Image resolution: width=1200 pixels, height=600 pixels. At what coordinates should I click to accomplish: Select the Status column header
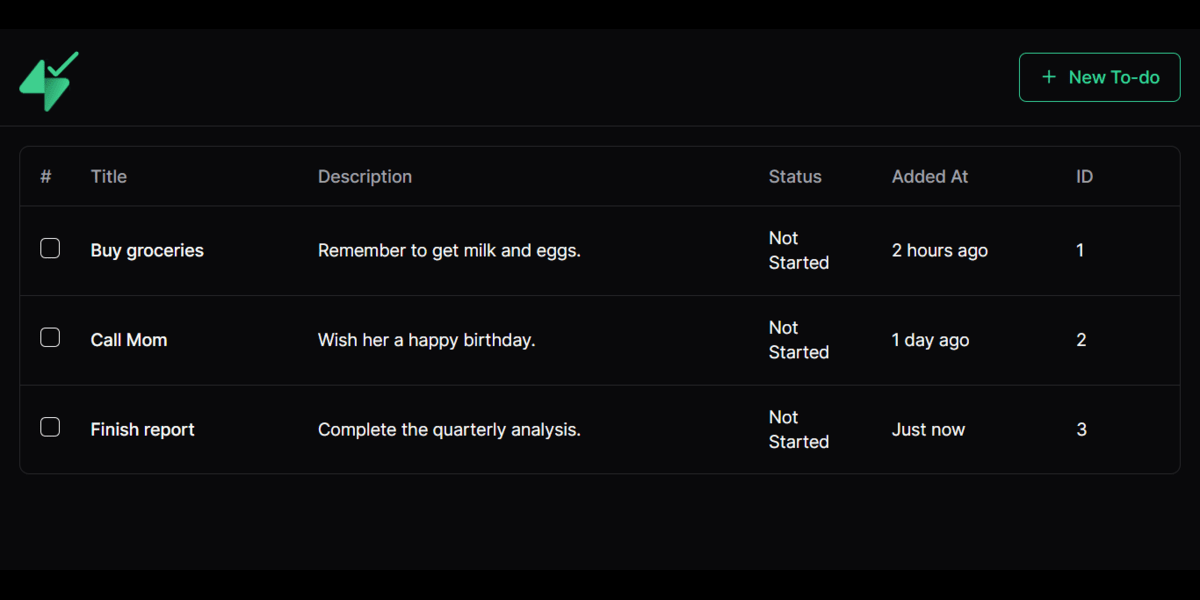795,177
